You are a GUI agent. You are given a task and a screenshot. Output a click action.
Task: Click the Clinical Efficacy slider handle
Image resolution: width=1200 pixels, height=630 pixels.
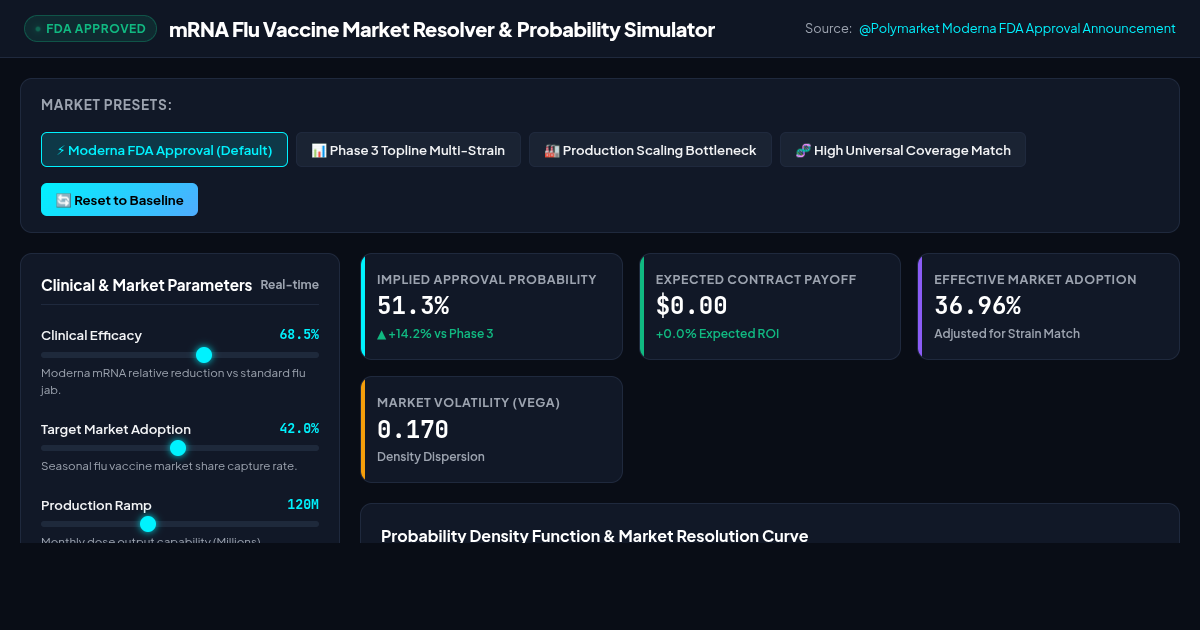(x=204, y=355)
